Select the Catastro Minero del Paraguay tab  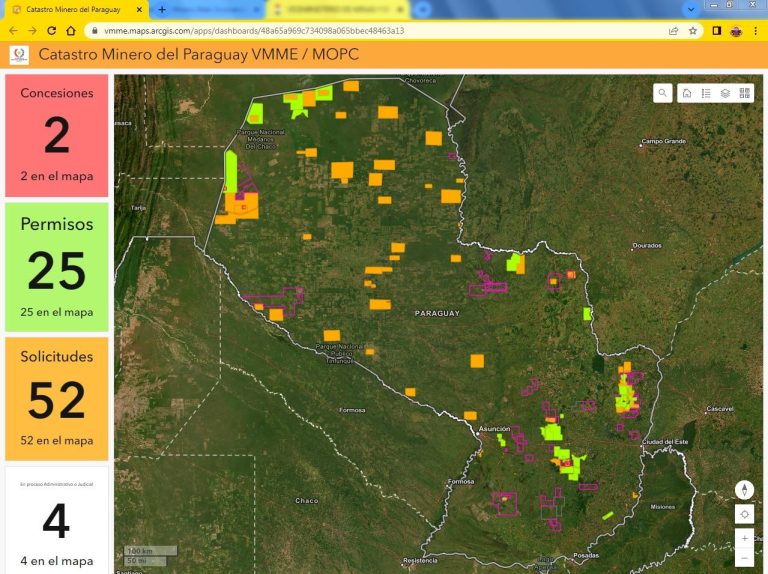73,9
